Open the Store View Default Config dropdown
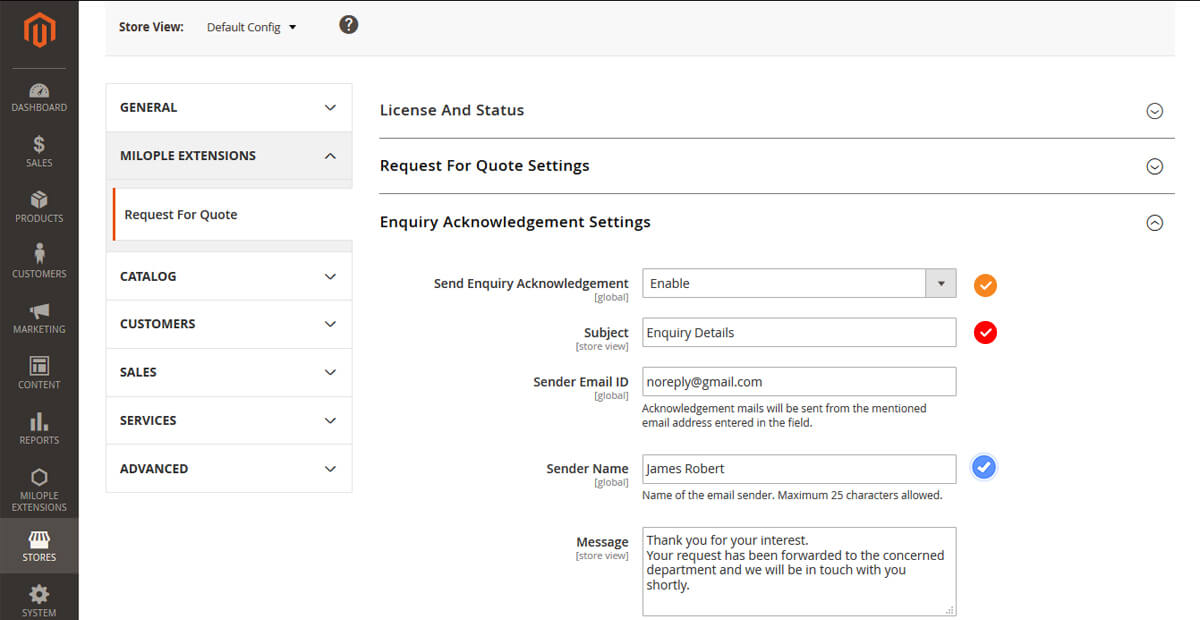This screenshot has height=620, width=1200. click(251, 27)
